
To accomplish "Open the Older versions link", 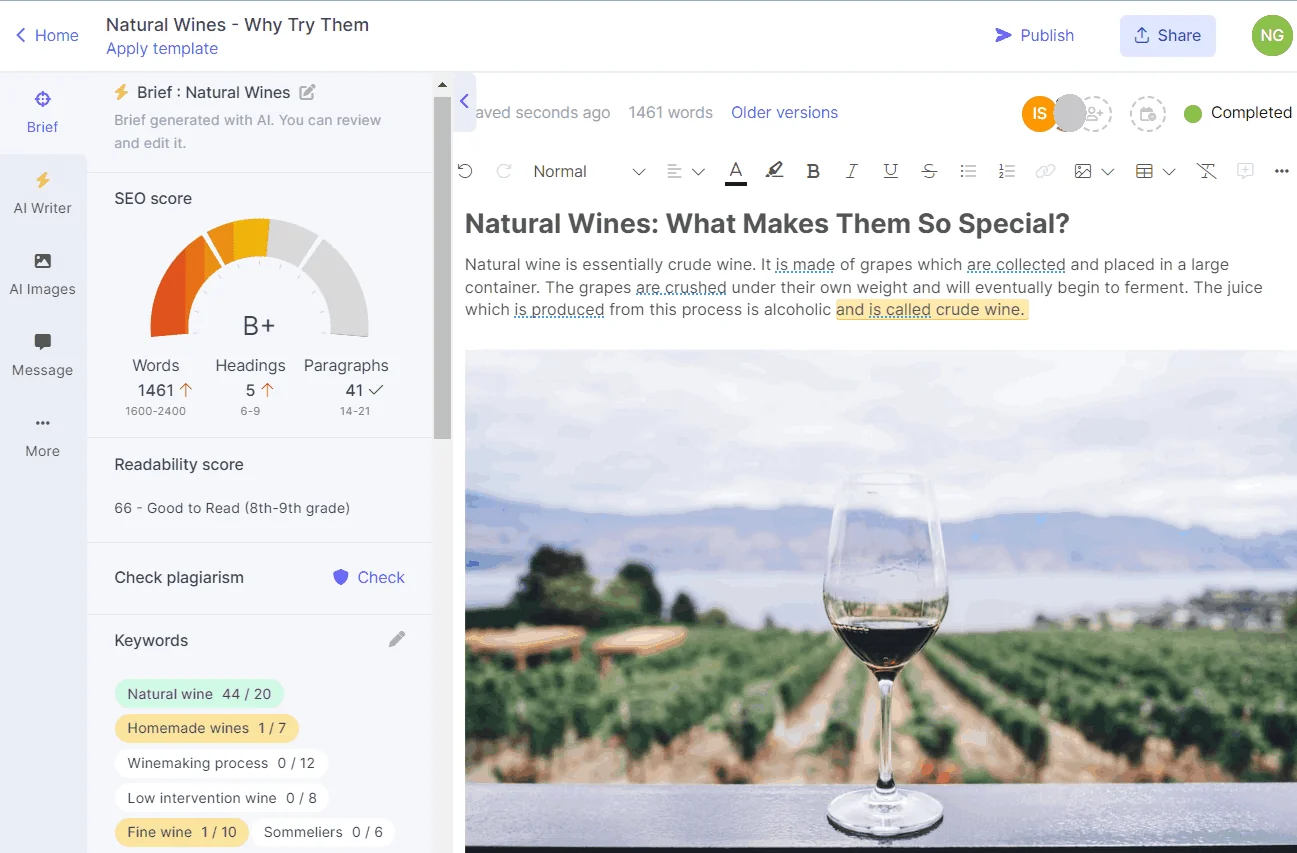I will [784, 112].
